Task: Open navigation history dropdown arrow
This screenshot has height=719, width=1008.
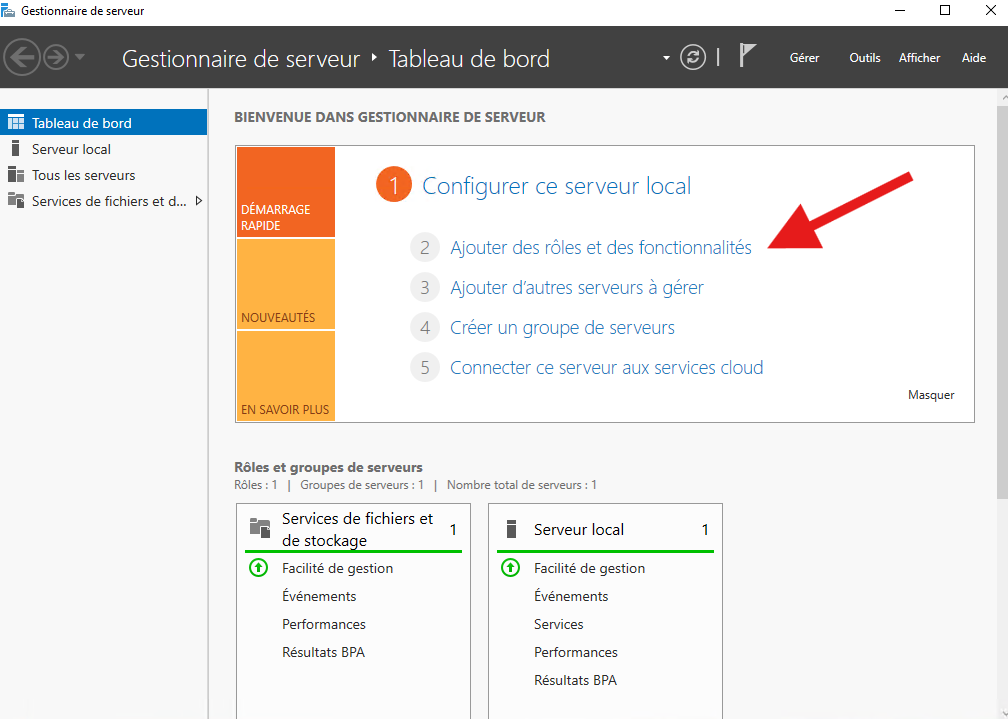Action: 80,58
